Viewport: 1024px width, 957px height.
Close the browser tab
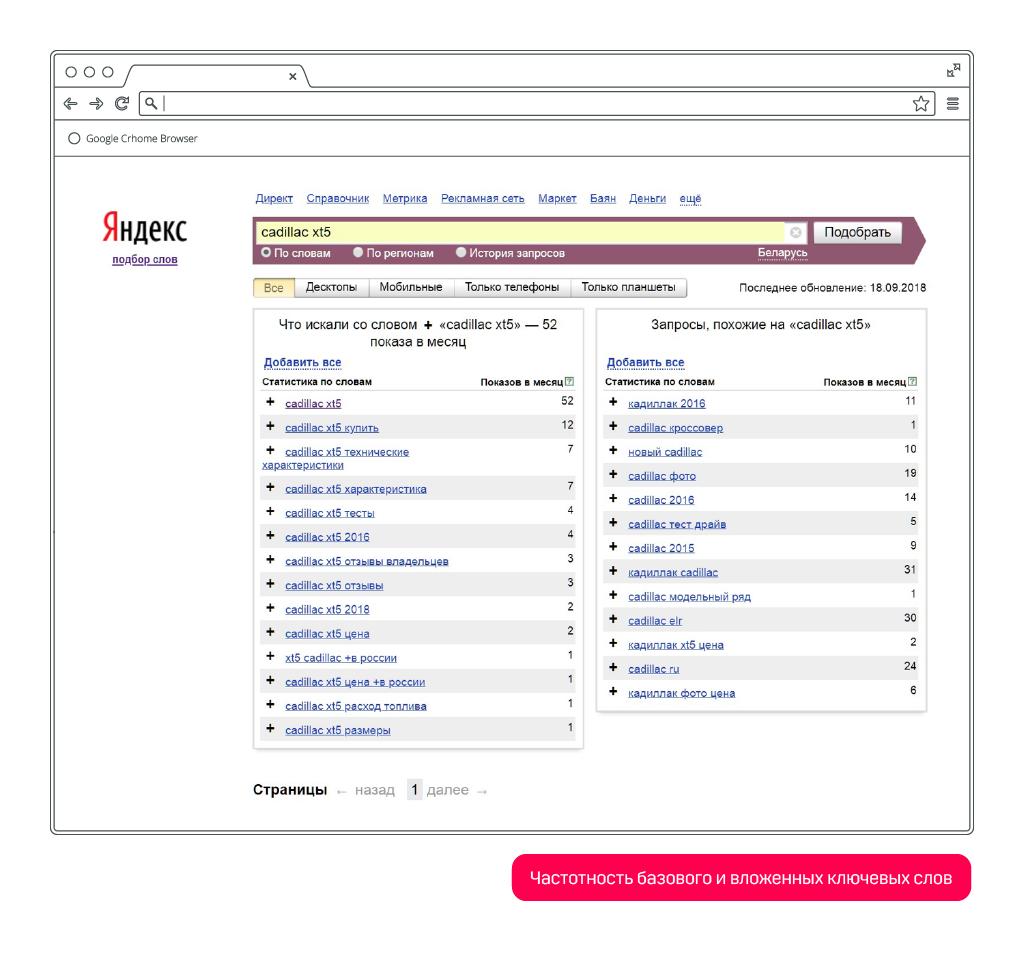(x=292, y=76)
